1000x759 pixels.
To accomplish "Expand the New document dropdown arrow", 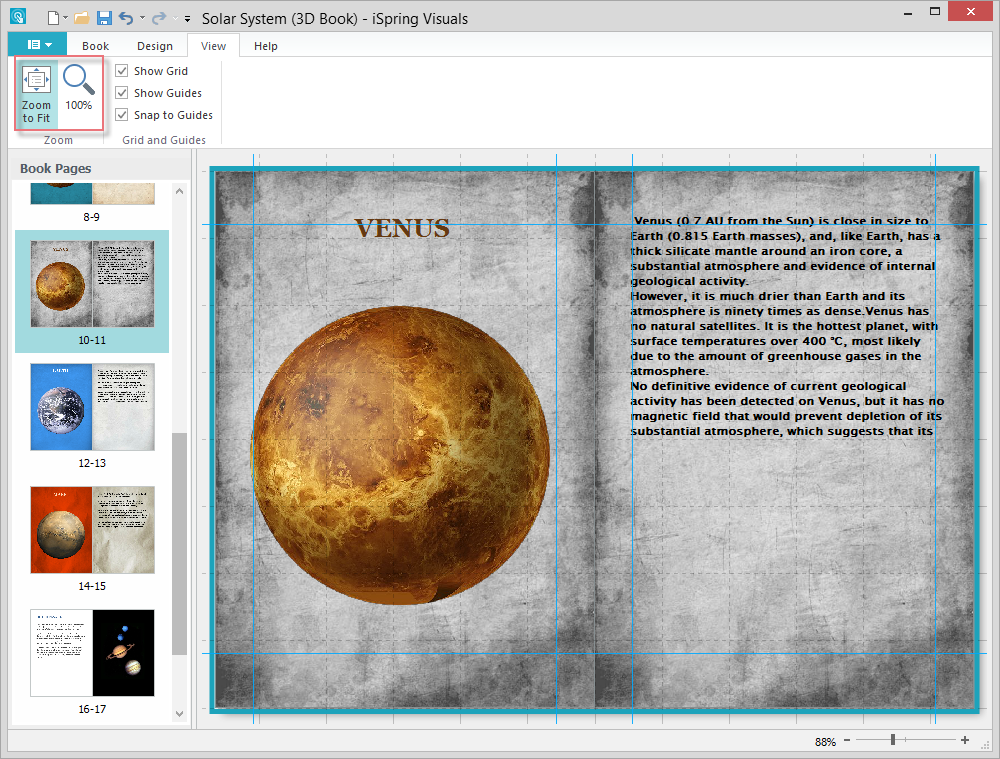I will pos(65,18).
